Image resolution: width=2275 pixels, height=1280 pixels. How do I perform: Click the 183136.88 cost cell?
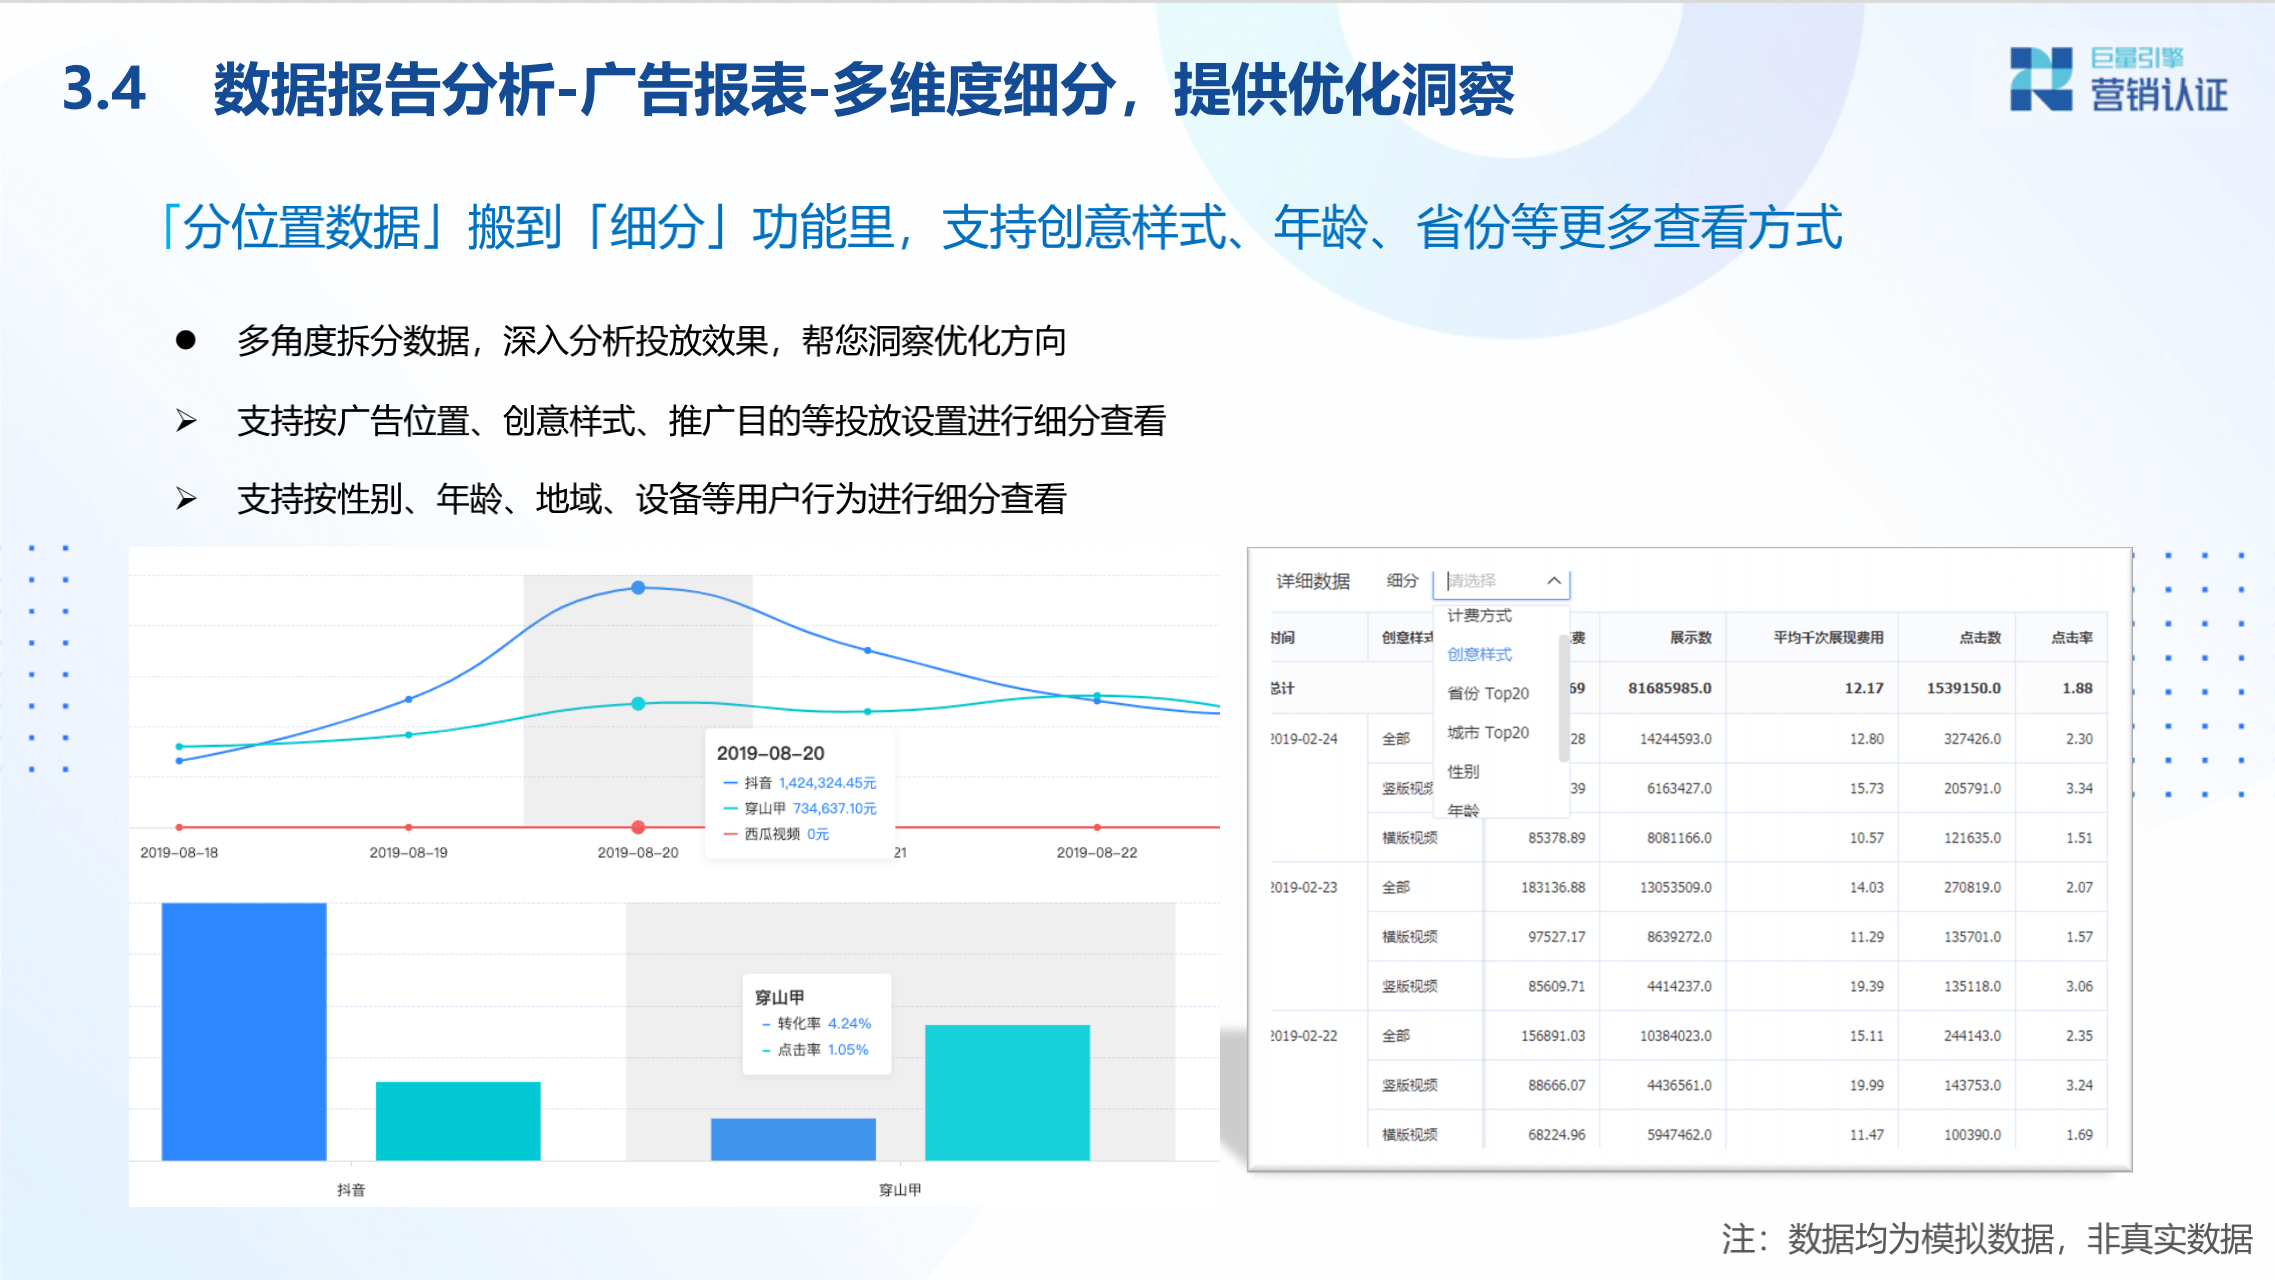(1553, 887)
